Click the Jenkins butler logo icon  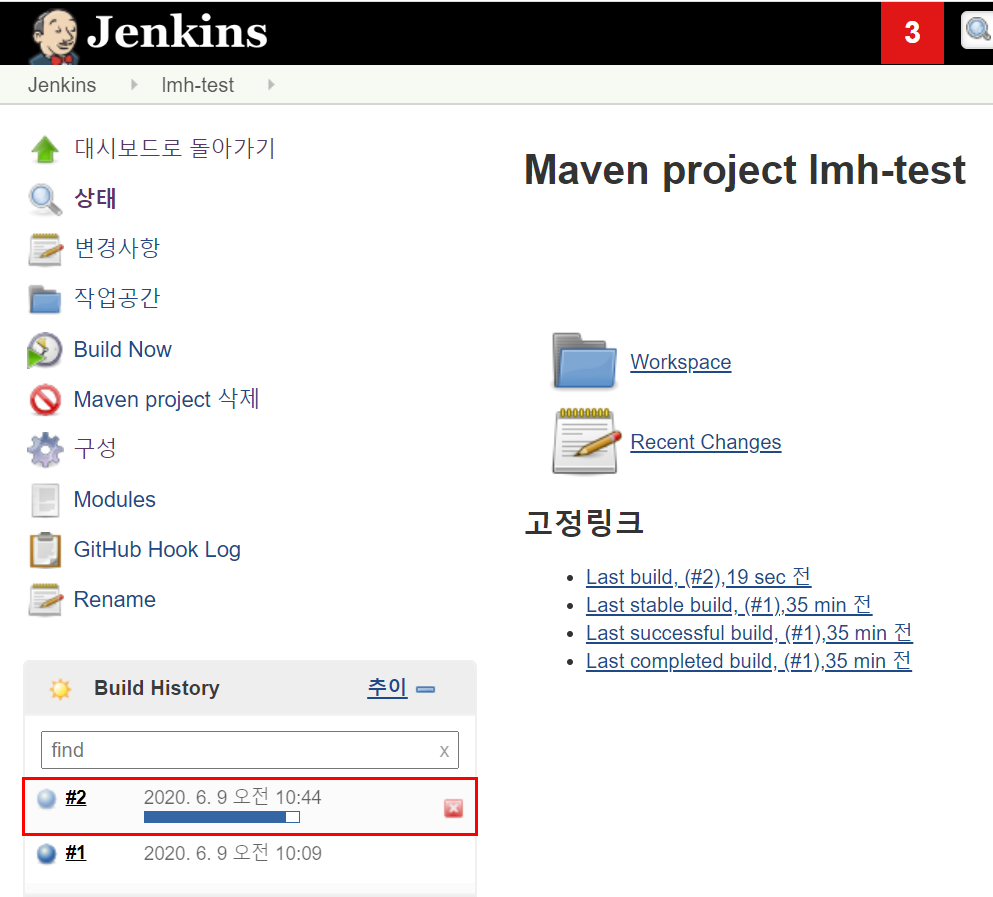point(54,36)
